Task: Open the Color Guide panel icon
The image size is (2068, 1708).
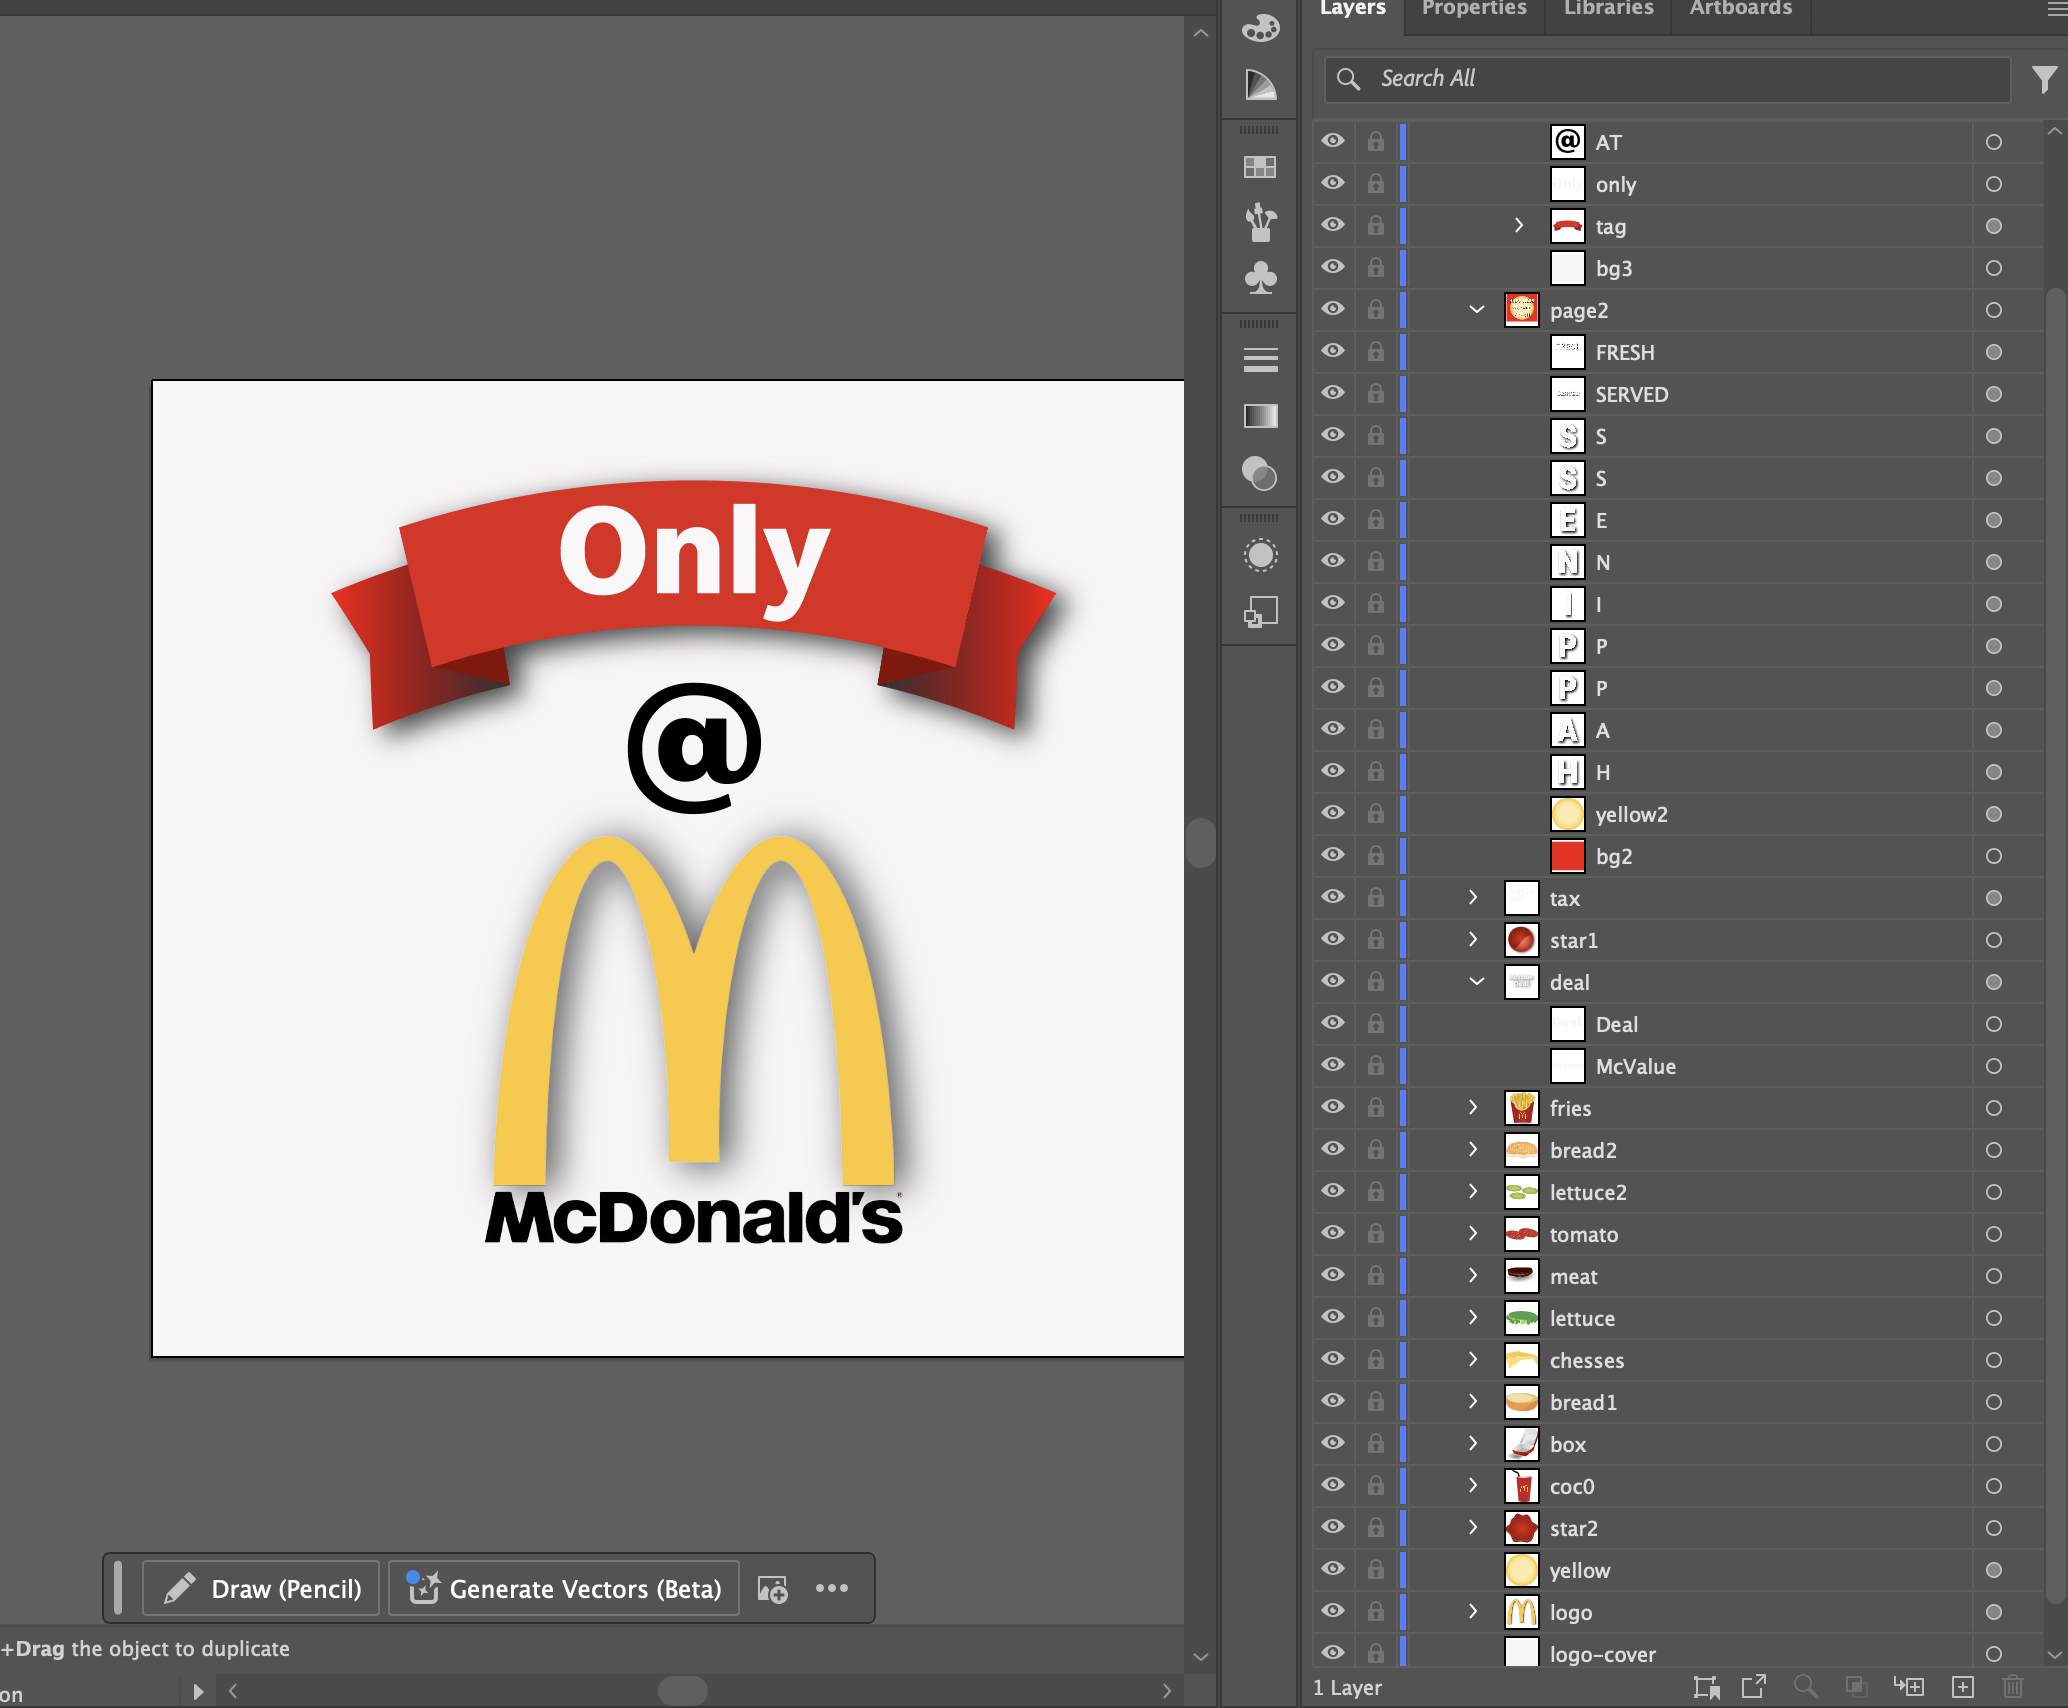Action: tap(1260, 85)
